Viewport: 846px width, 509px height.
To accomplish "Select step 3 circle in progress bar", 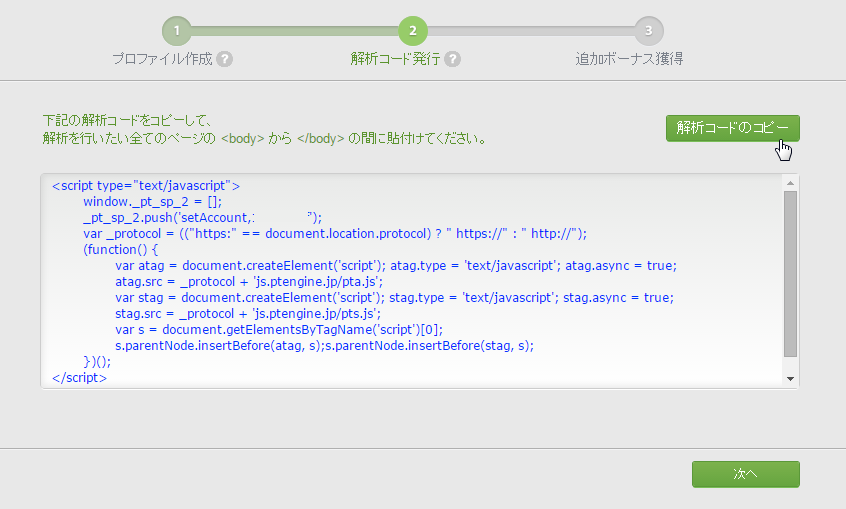I will pyautogui.click(x=649, y=31).
